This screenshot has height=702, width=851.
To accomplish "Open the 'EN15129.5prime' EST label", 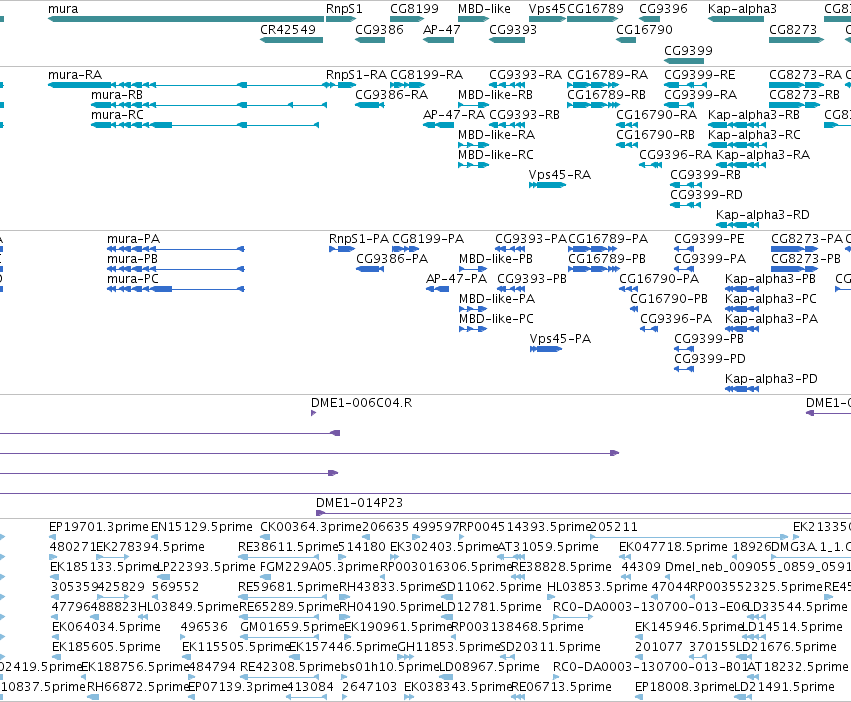I will [x=202, y=527].
